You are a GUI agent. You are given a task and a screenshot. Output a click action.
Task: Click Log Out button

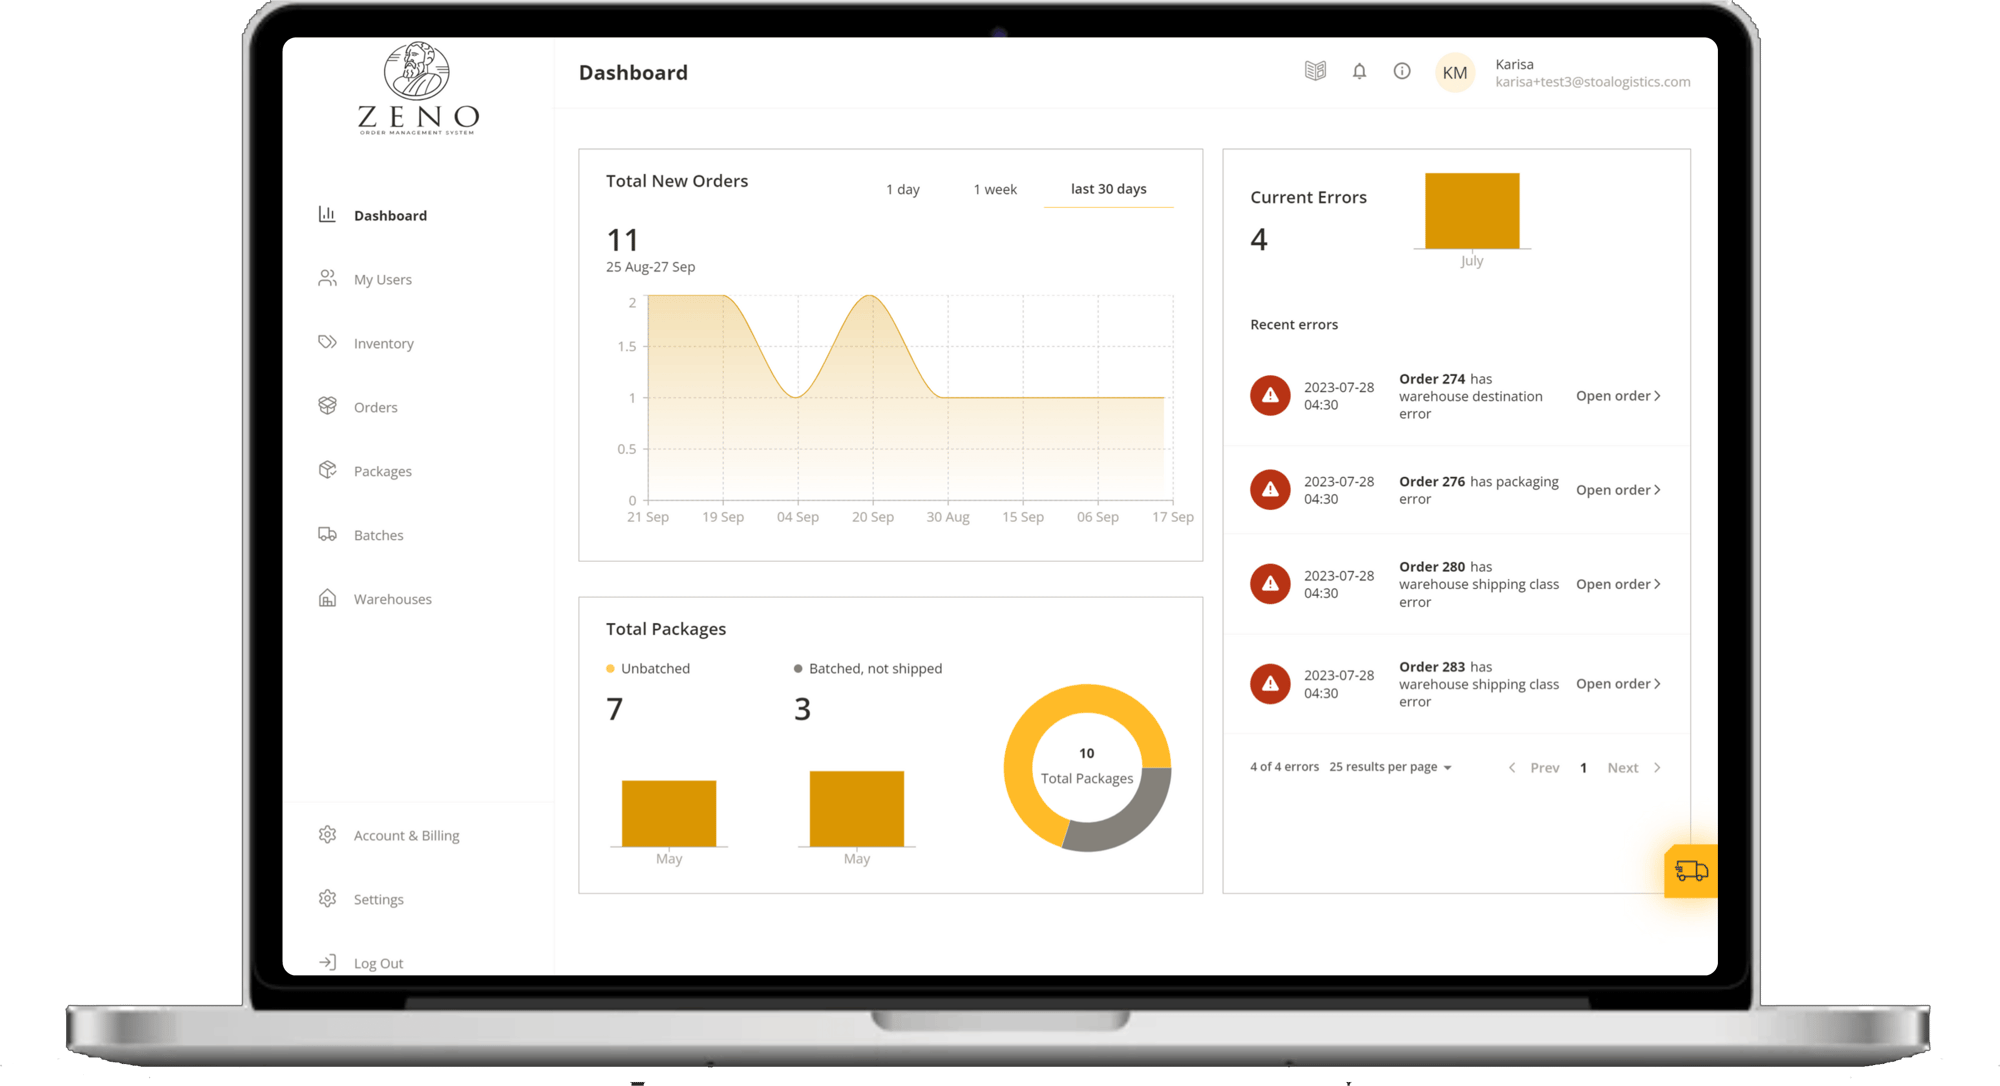376,962
